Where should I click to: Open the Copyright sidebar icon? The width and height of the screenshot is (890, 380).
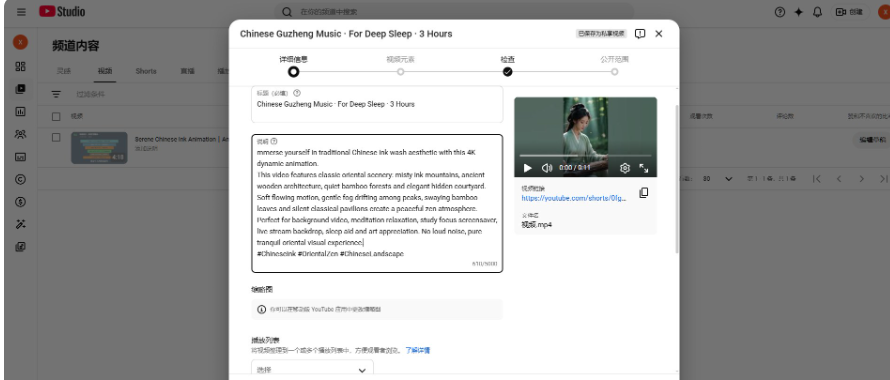(20, 179)
